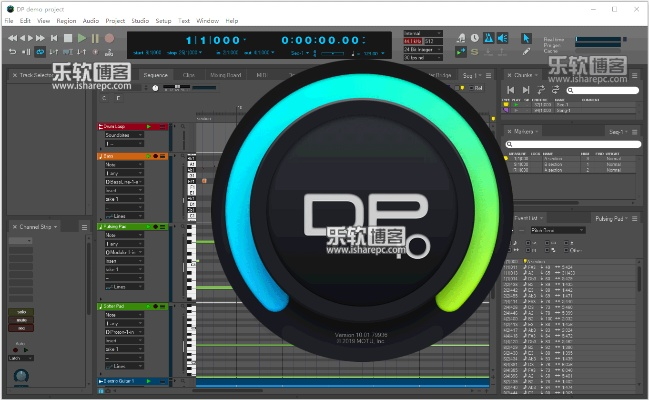The height and width of the screenshot is (400, 649).
Task: Open the Studio menu
Action: coord(139,20)
